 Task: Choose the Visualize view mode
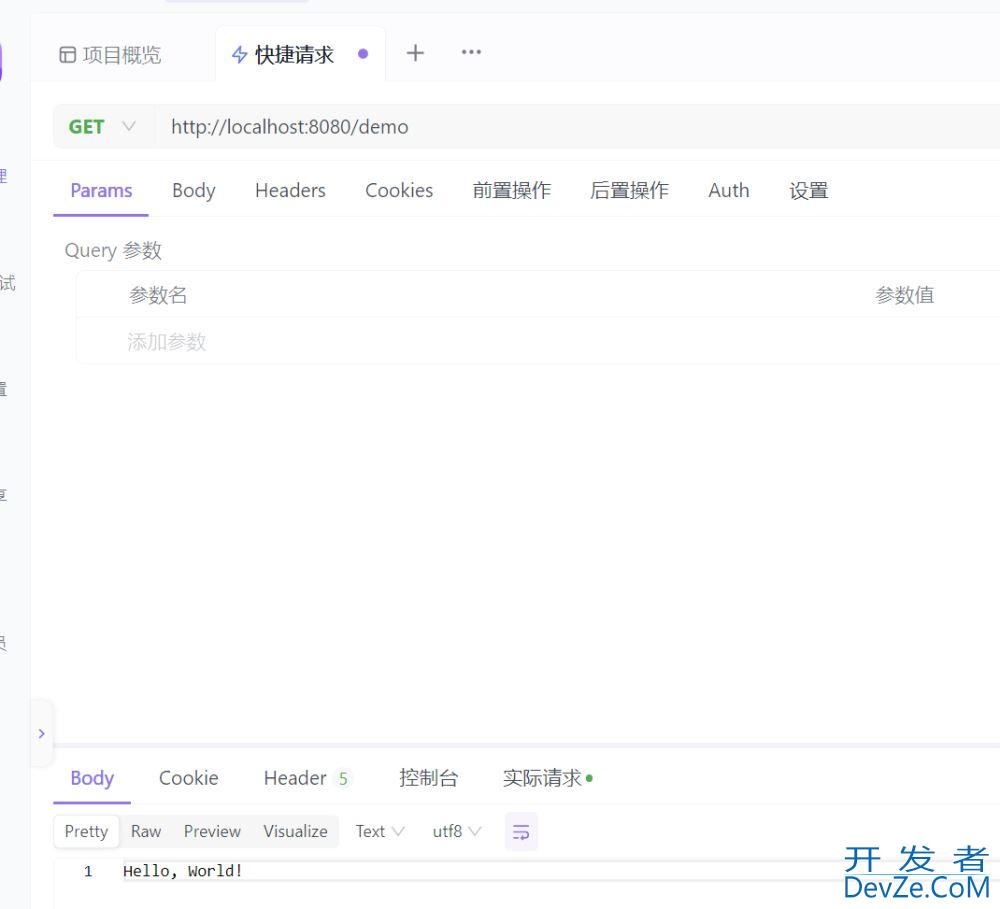coord(295,831)
